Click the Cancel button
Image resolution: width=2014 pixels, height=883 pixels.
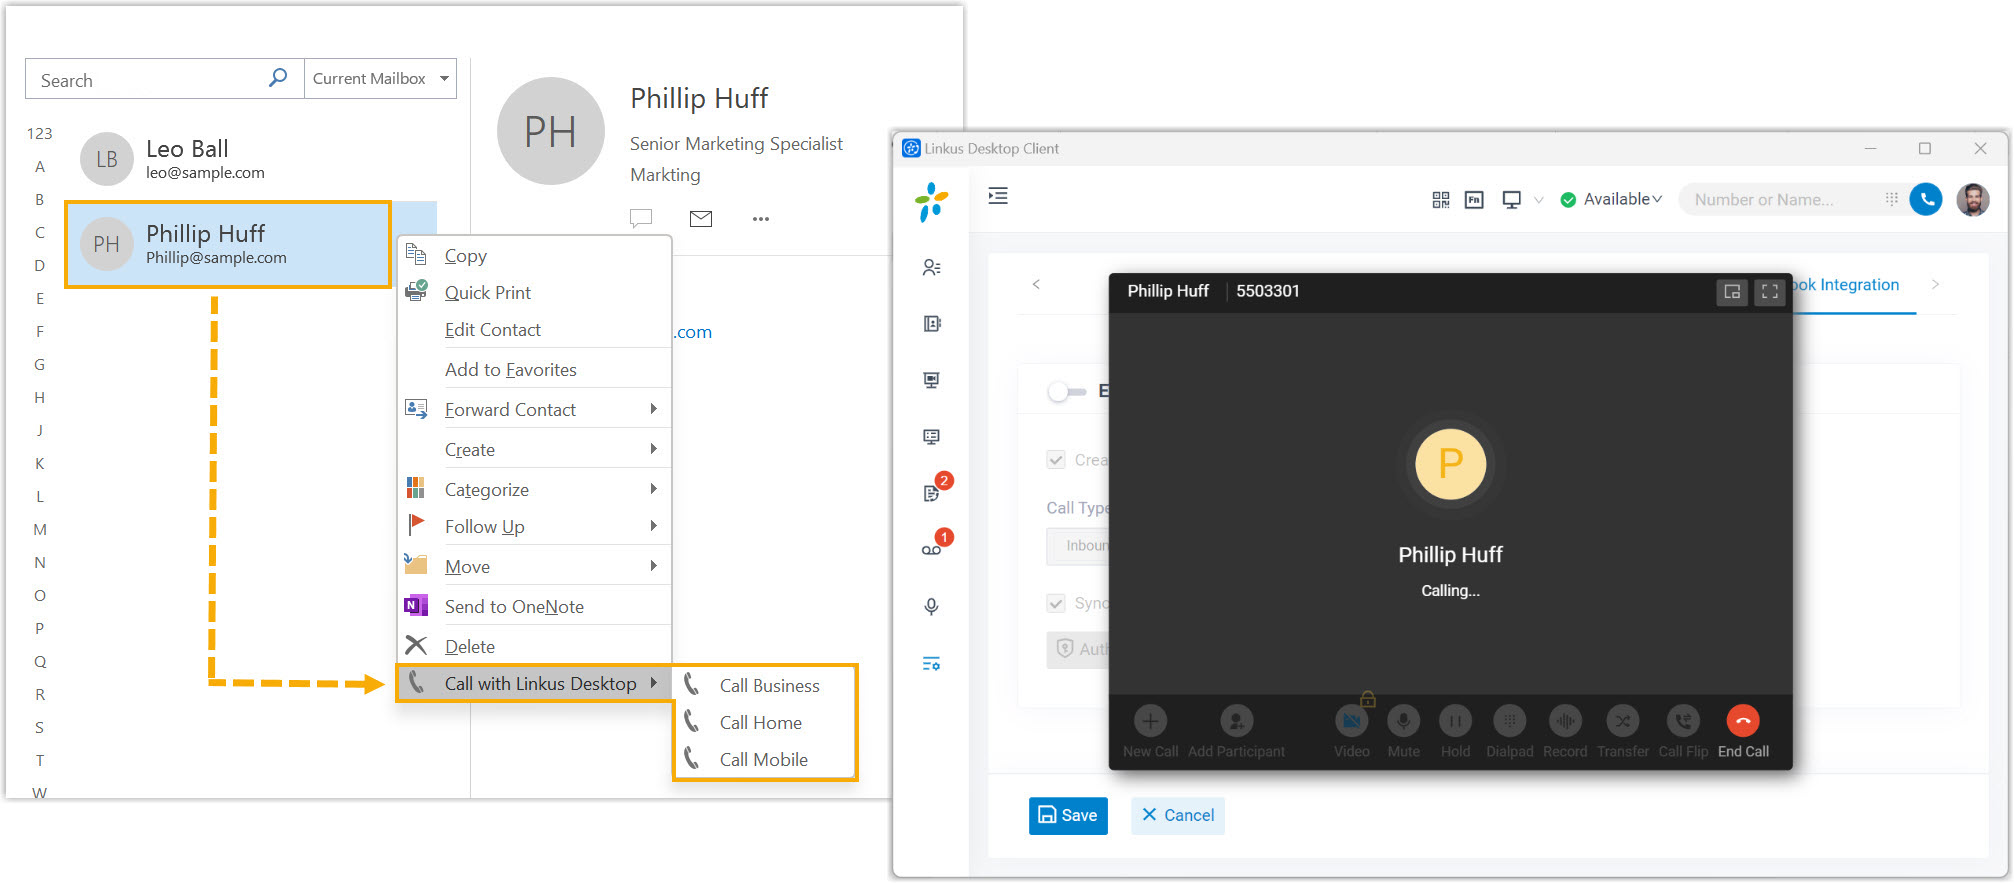1178,816
